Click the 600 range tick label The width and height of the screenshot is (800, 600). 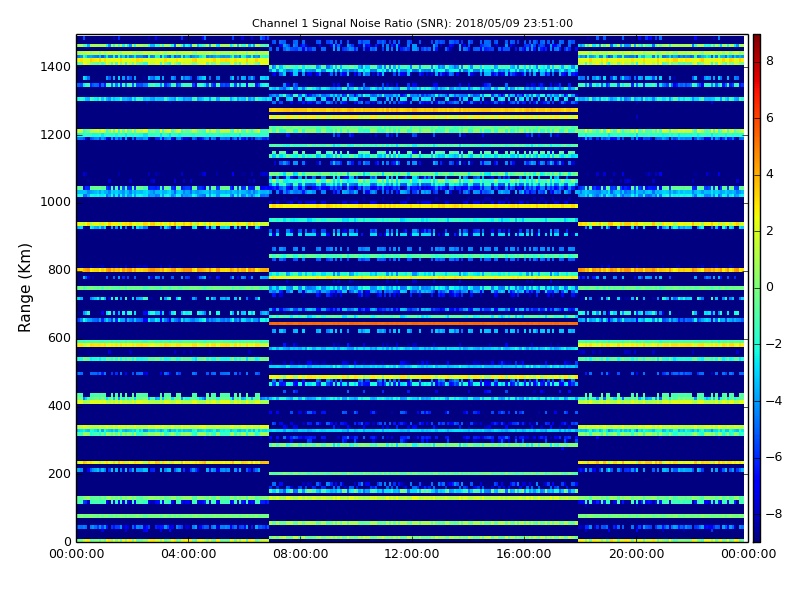59,338
